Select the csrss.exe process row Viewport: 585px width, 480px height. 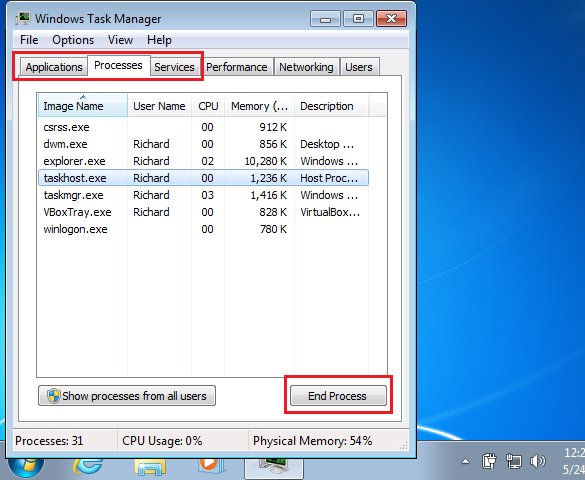pyautogui.click(x=203, y=127)
